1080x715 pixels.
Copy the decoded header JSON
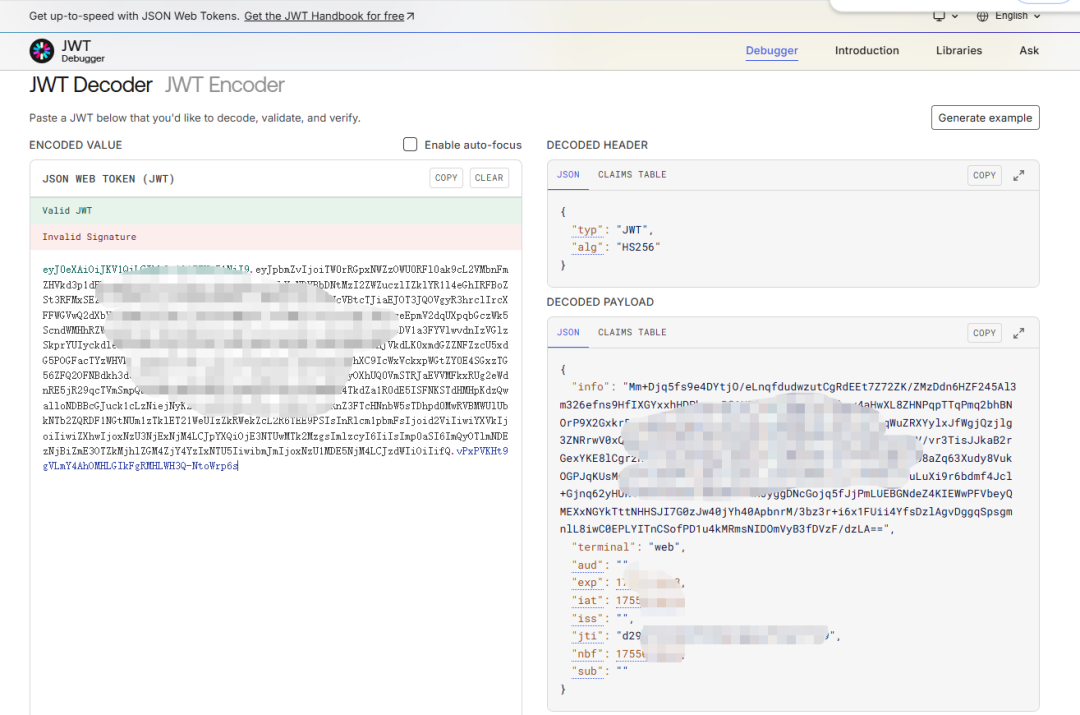(x=984, y=176)
